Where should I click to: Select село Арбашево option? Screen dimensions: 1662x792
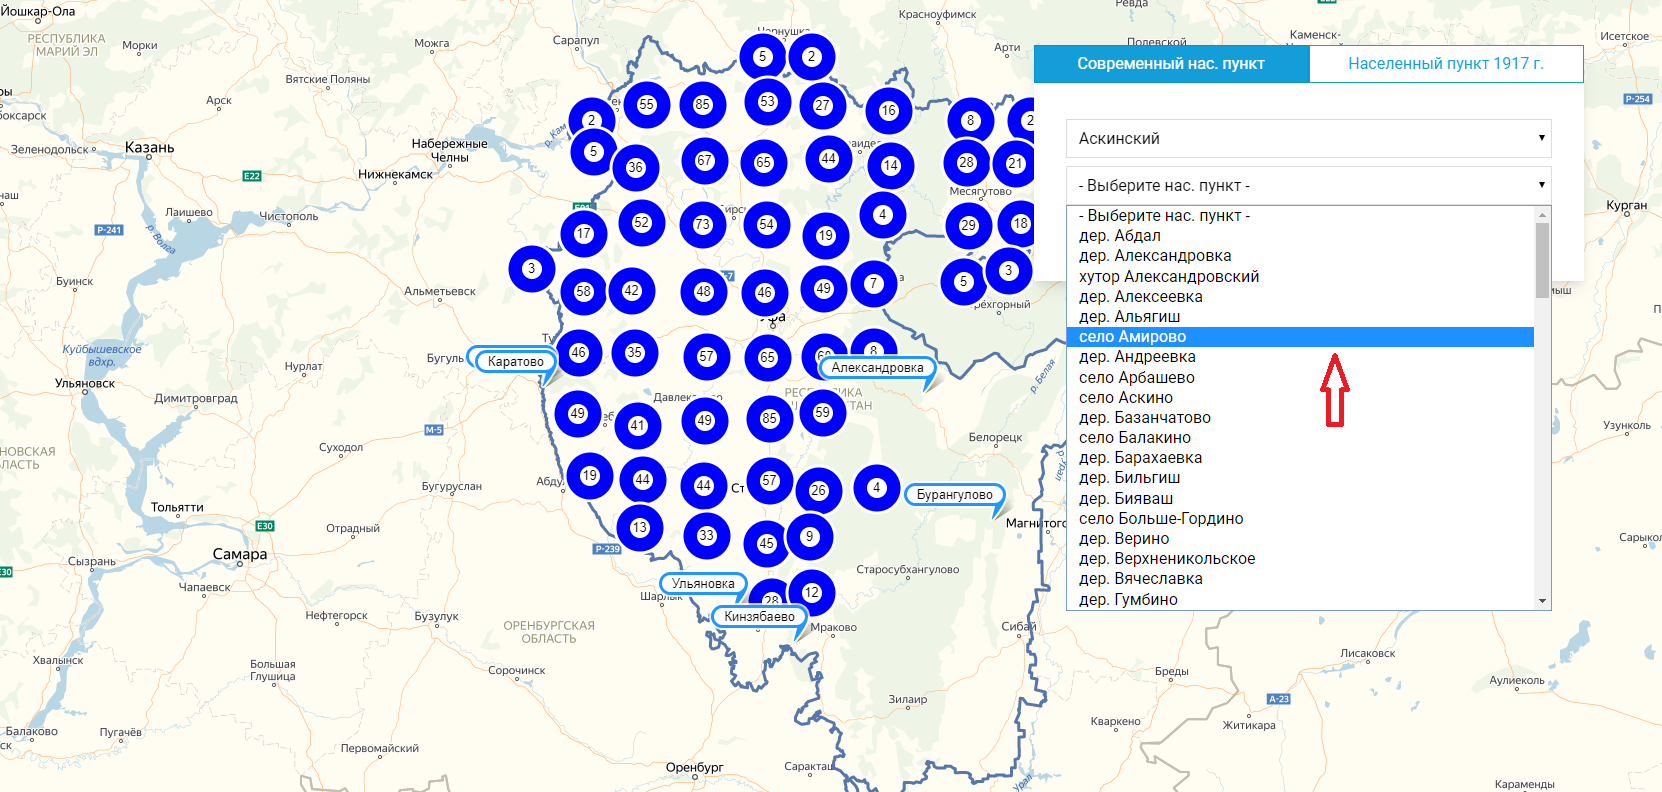click(1300, 378)
